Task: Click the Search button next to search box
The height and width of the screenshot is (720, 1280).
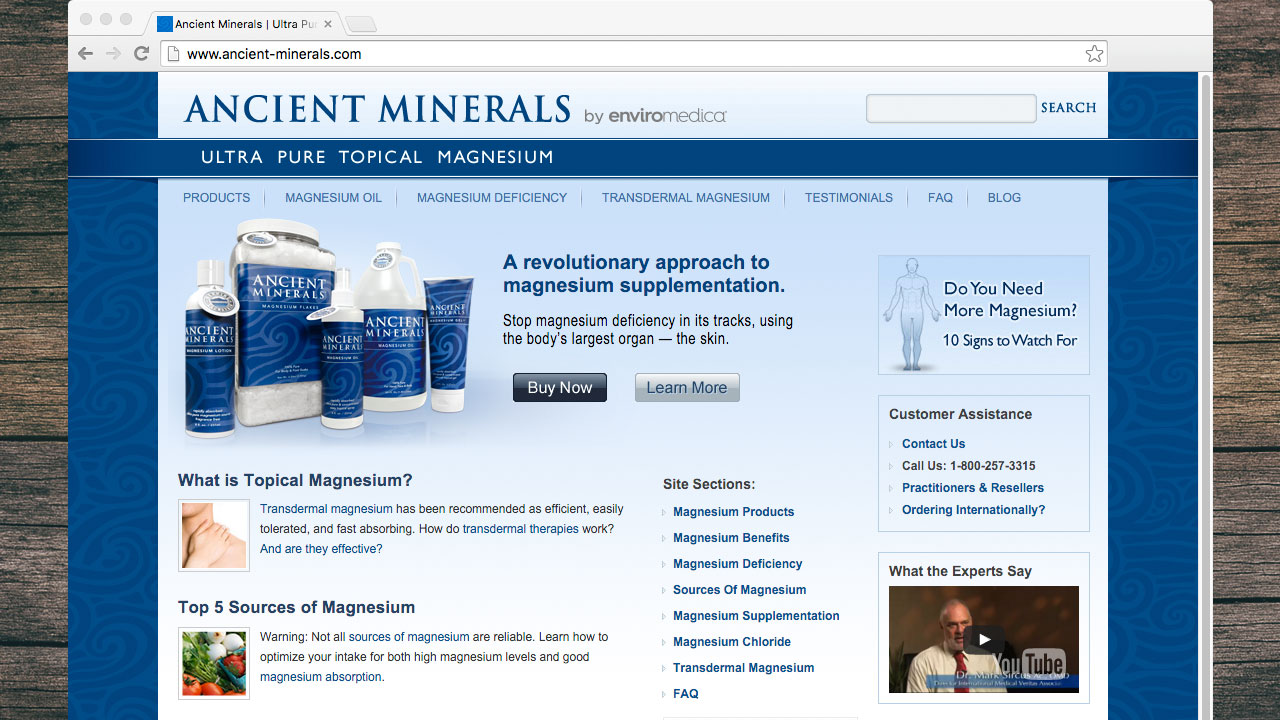Action: [1068, 108]
